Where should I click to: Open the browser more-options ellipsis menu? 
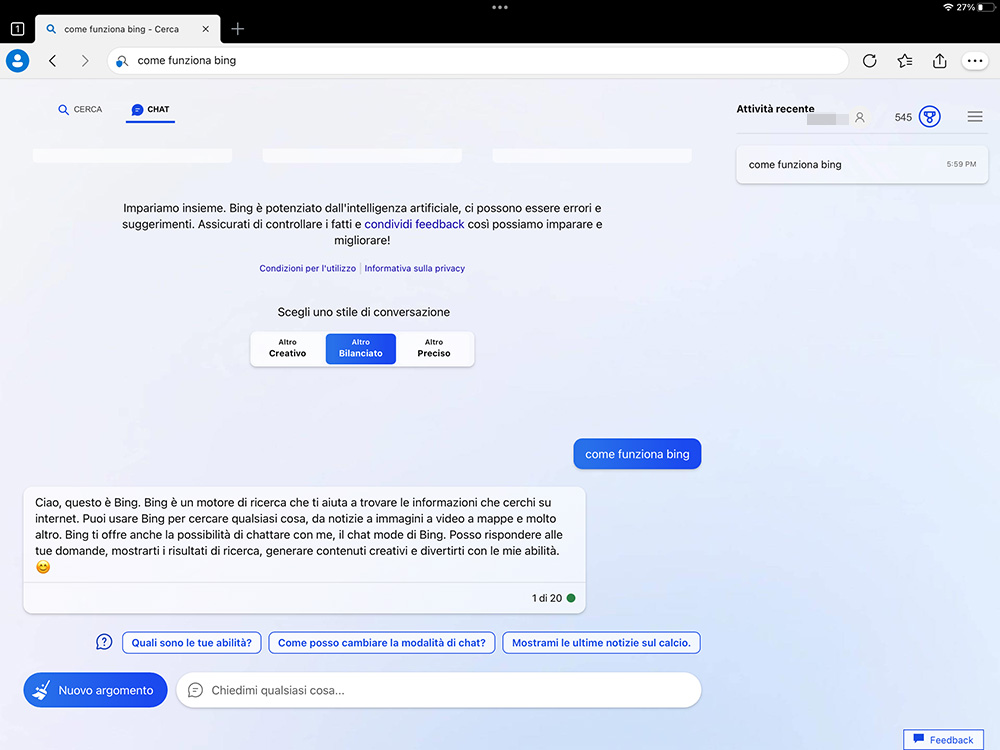tap(975, 61)
